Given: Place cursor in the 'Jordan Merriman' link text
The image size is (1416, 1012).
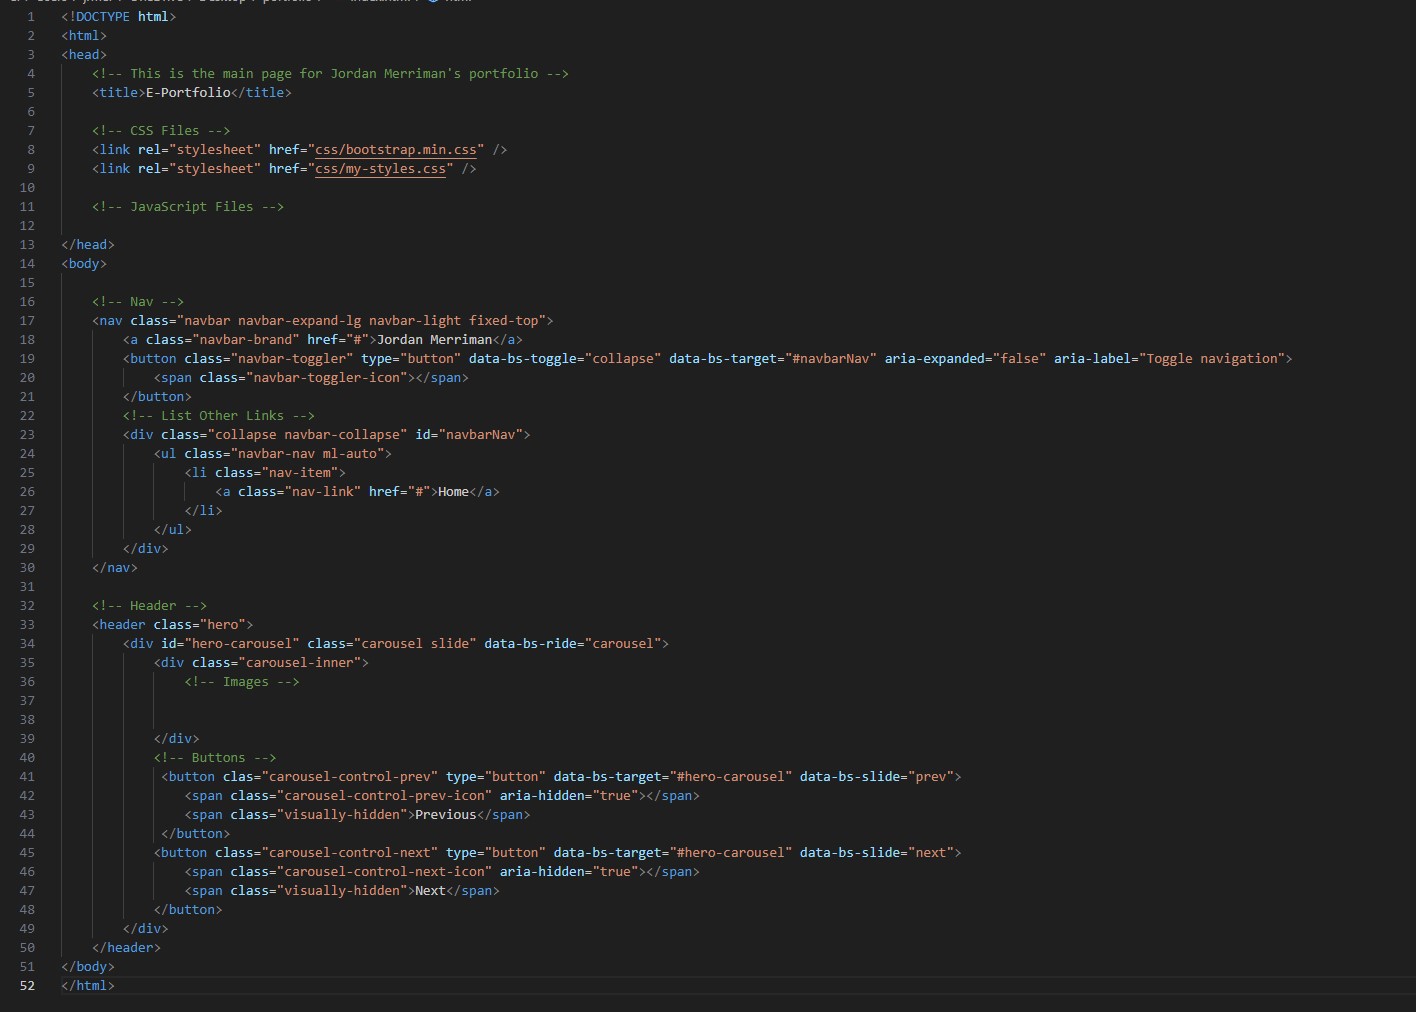Looking at the screenshot, I should coord(434,340).
